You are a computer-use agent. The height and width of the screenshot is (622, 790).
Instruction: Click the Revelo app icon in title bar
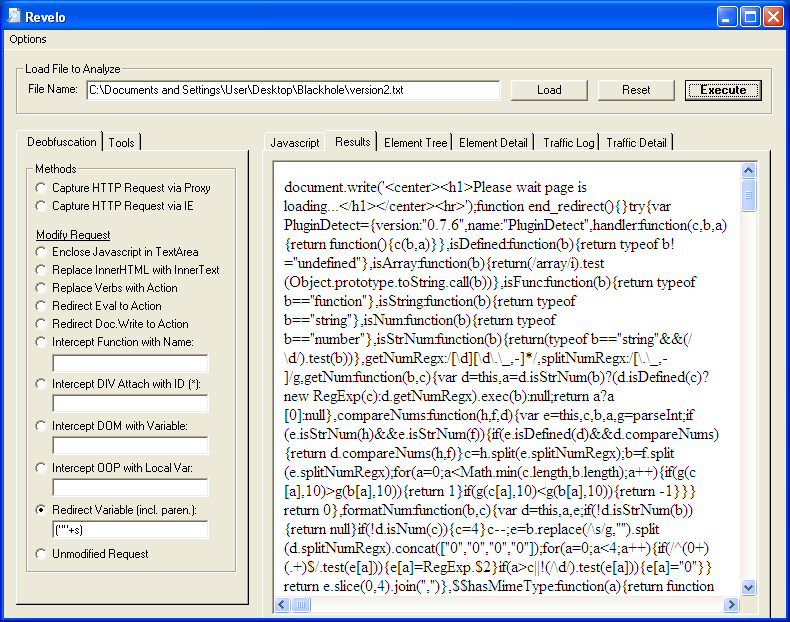(14, 16)
